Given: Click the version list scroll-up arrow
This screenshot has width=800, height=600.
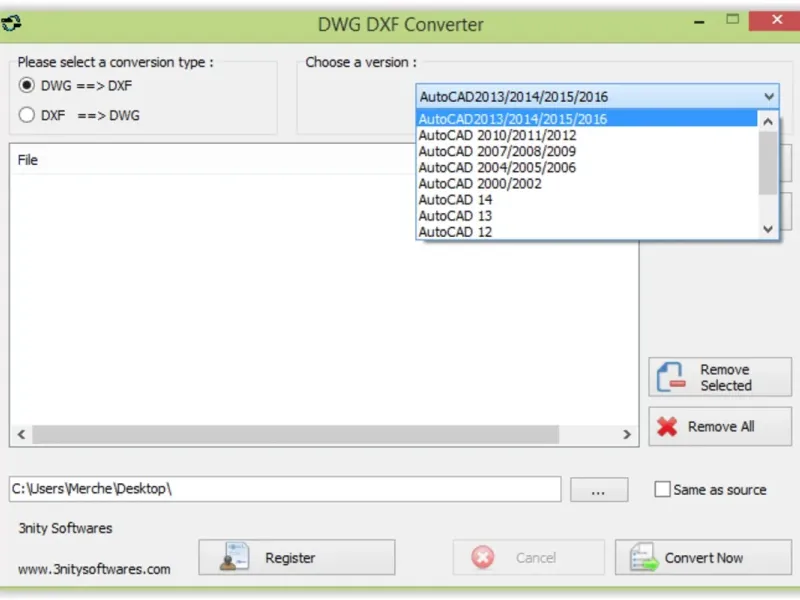Looking at the screenshot, I should click(x=768, y=121).
